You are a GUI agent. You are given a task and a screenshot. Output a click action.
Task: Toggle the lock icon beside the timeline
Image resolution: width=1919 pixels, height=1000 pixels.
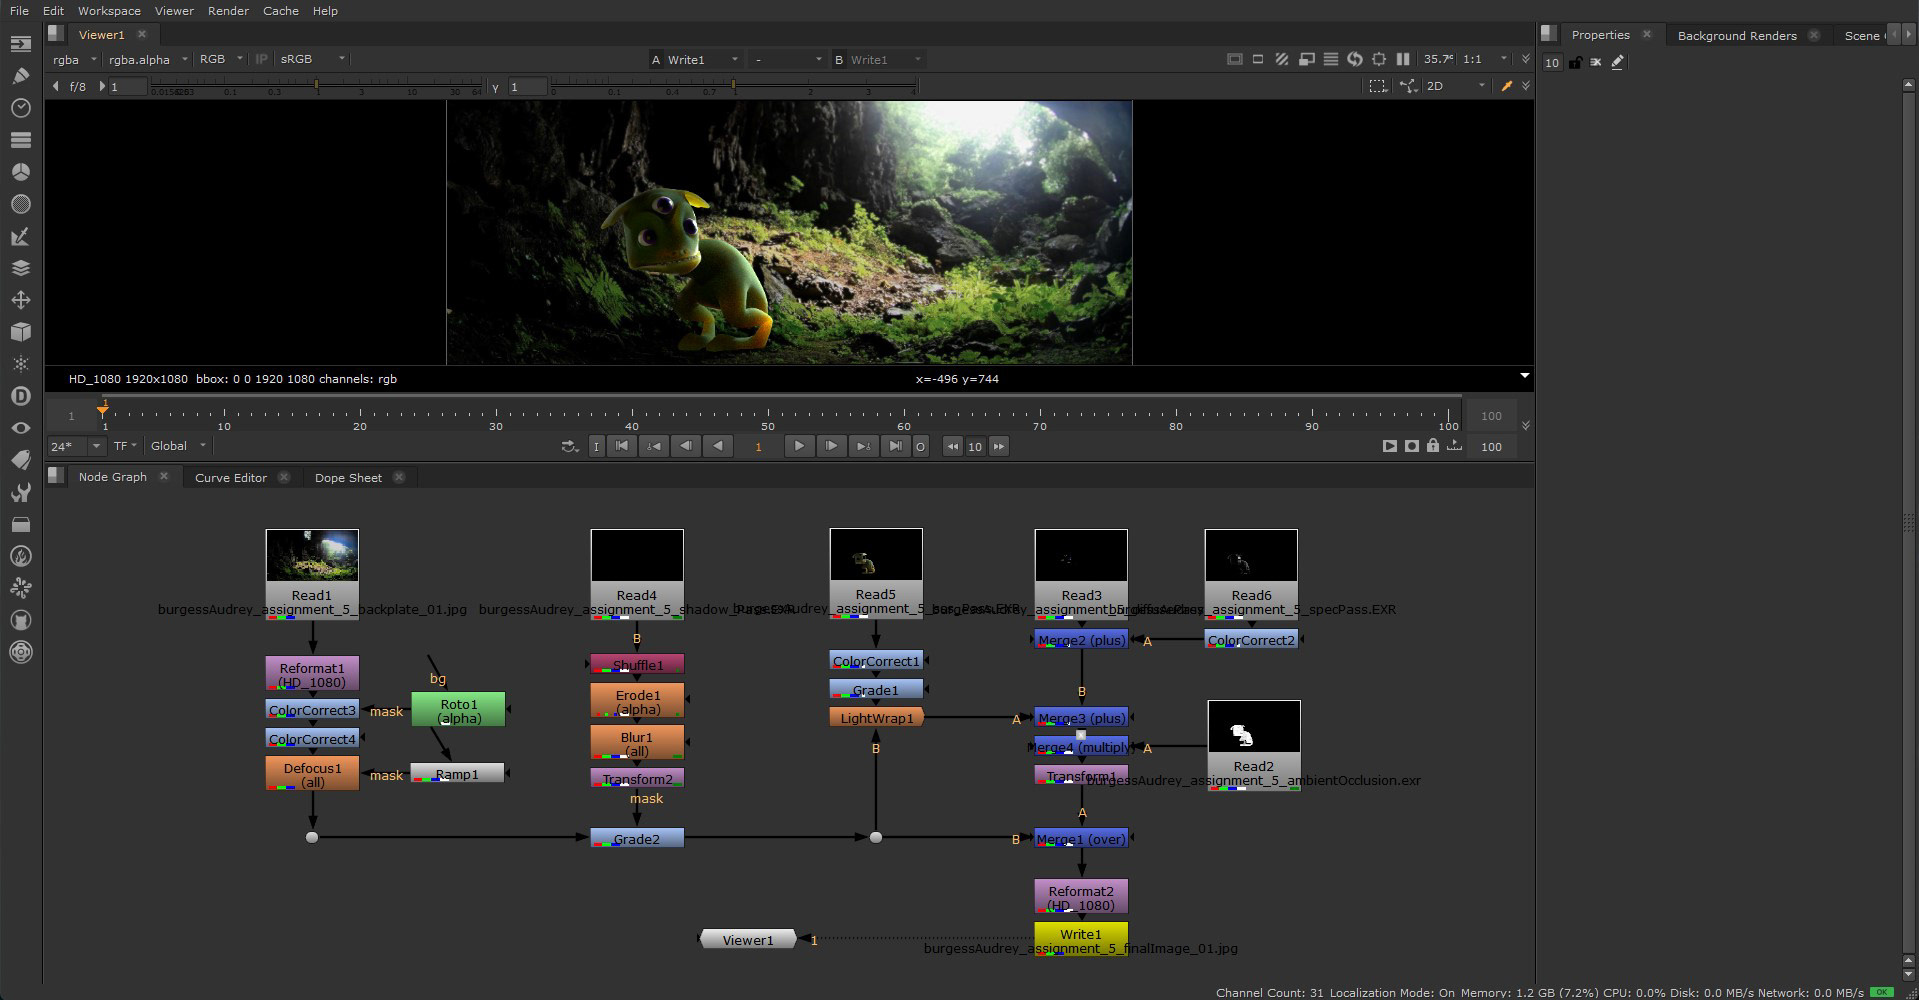click(1433, 446)
